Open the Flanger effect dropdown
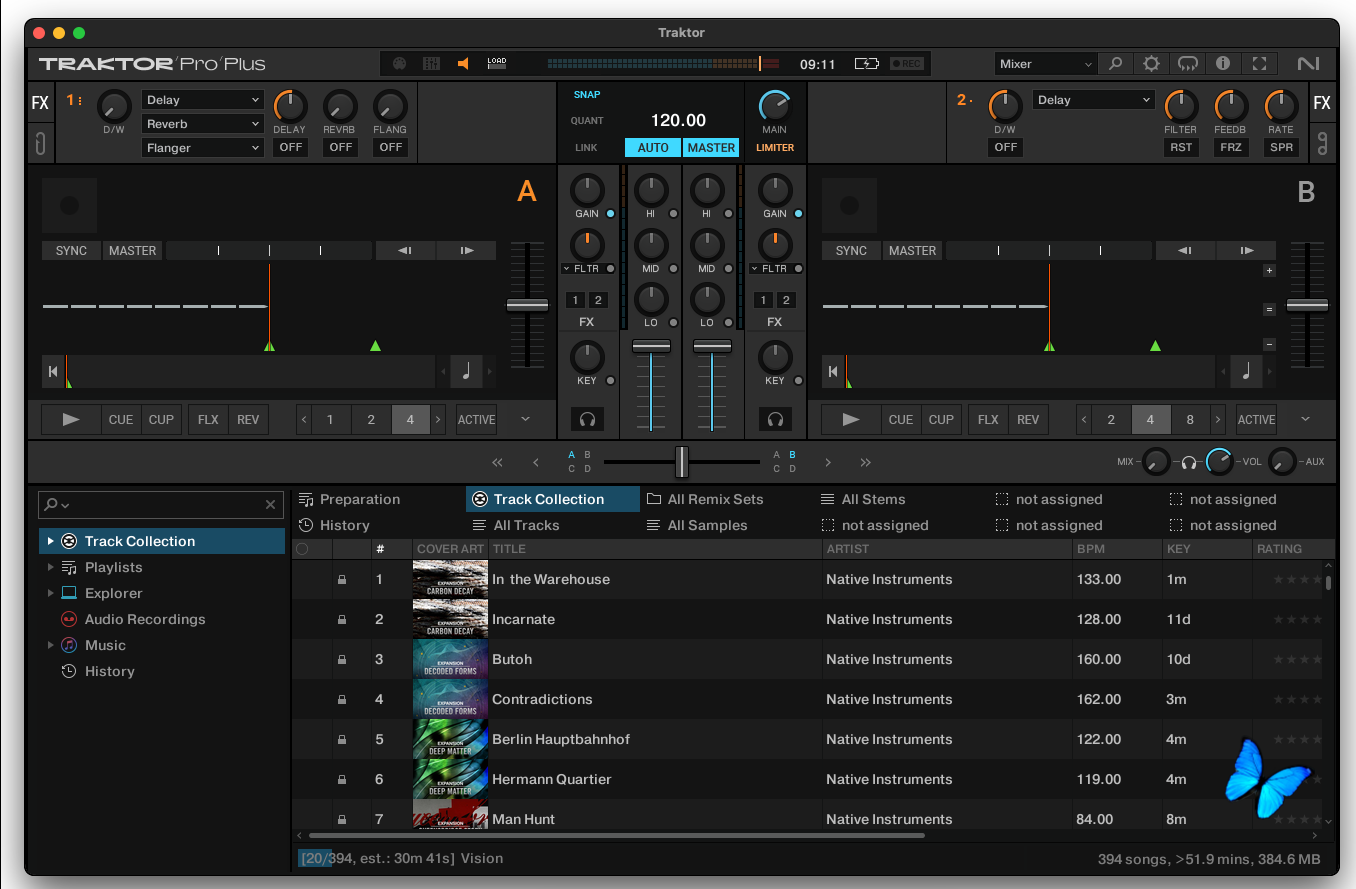Screen dimensions: 1356x889 click(x=203, y=148)
